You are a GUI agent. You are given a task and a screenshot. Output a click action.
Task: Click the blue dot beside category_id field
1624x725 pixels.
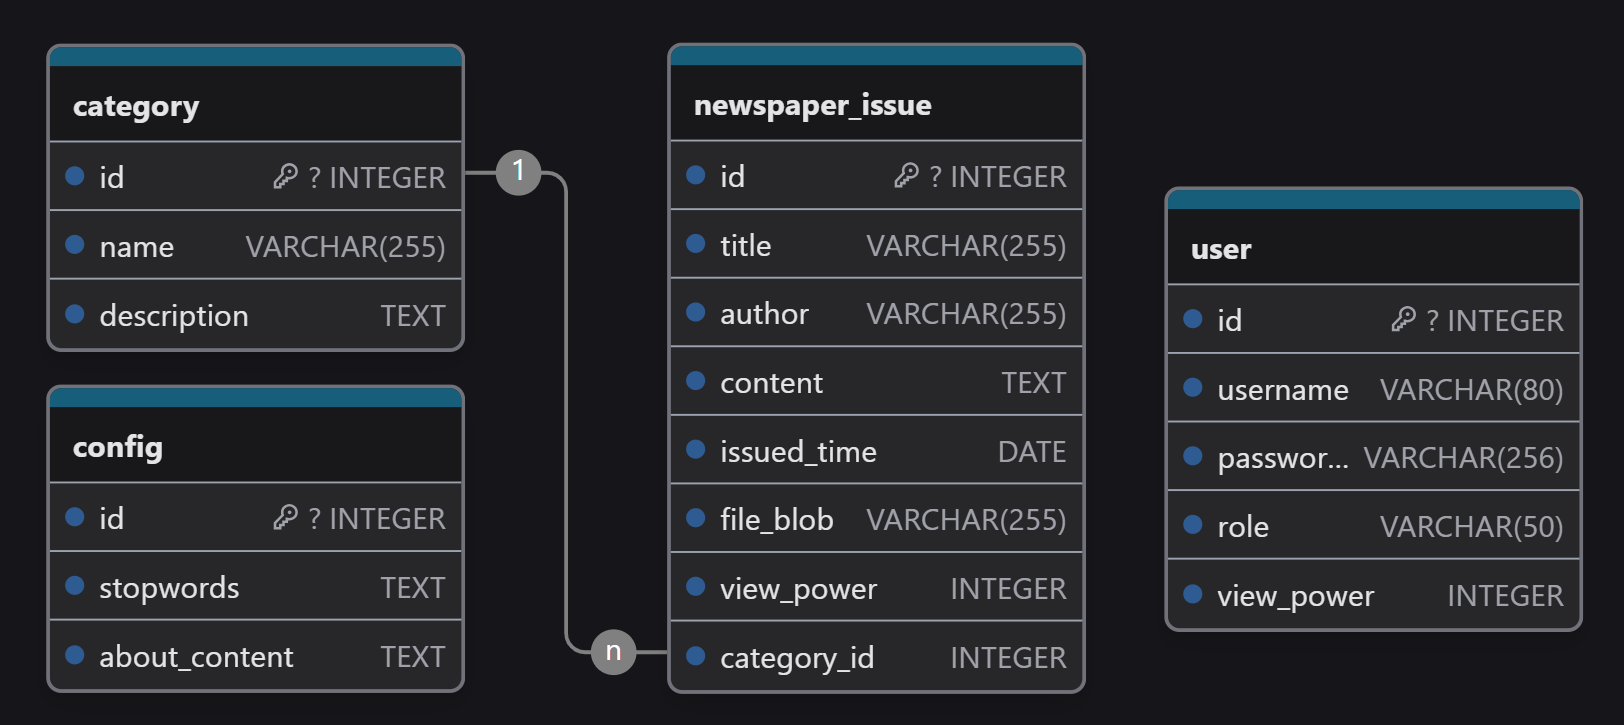(x=696, y=656)
